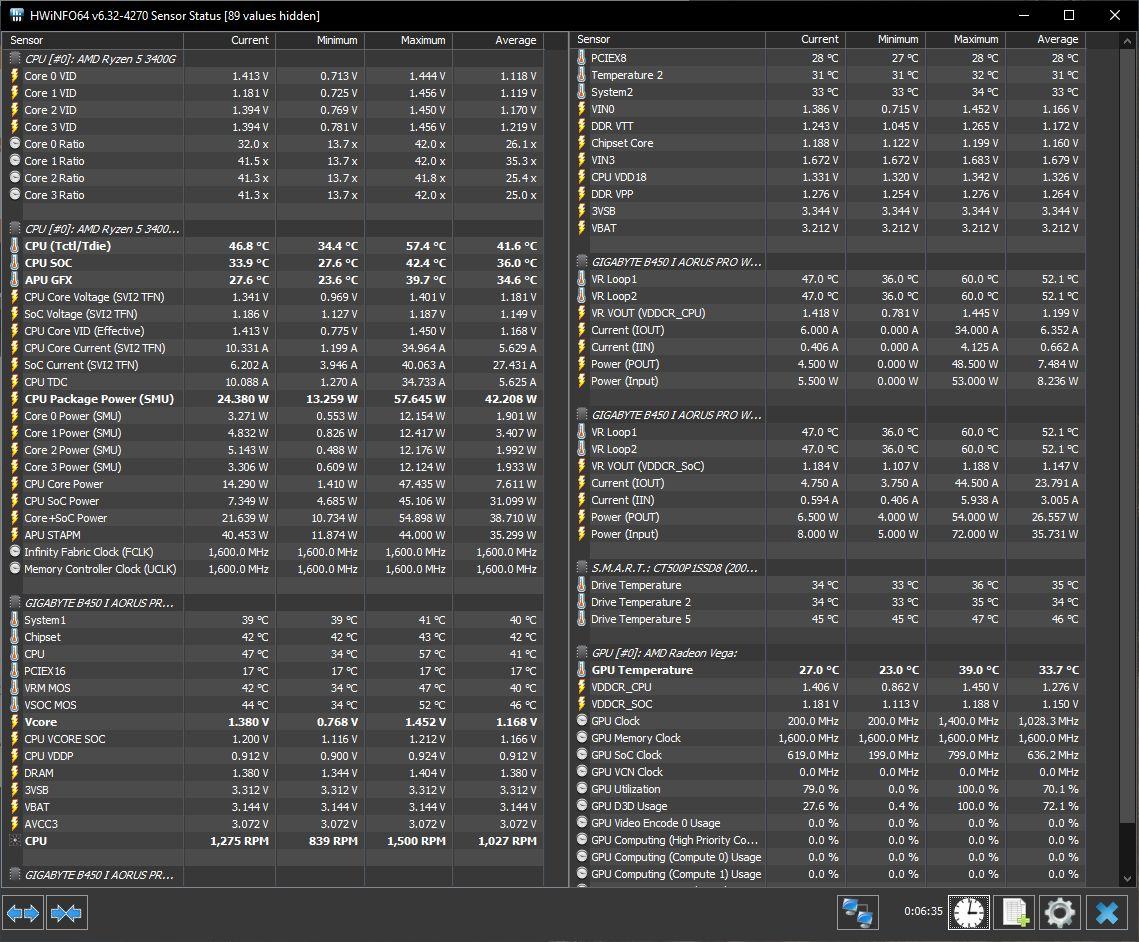The image size is (1139, 942).
Task: Select the VR VOUT (VDDCR_SoC) row
Action: (827, 466)
